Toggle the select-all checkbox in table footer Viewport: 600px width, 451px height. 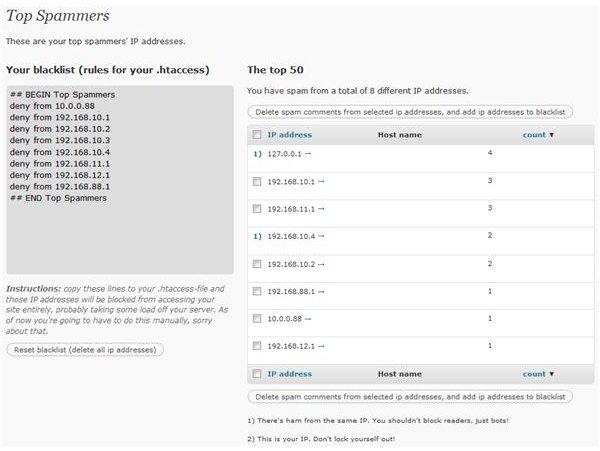click(x=257, y=374)
